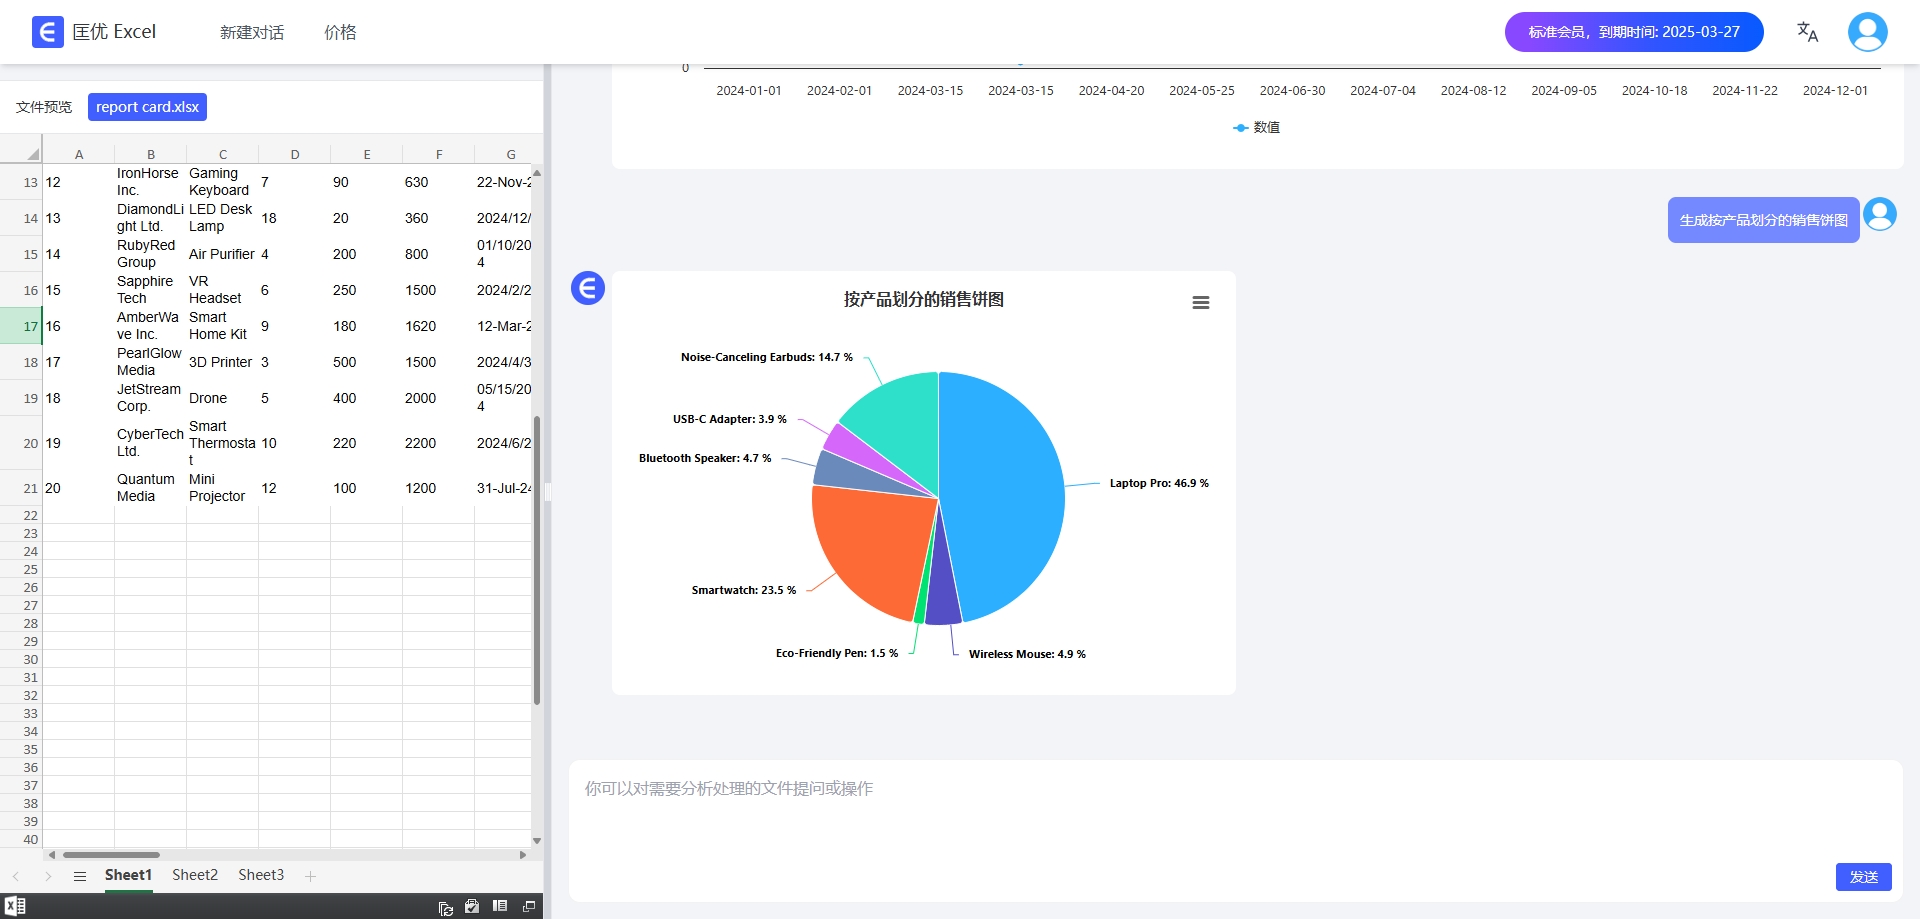Image resolution: width=1920 pixels, height=919 pixels.
Task: Toggle the 数值 legend series marker
Action: (1240, 128)
